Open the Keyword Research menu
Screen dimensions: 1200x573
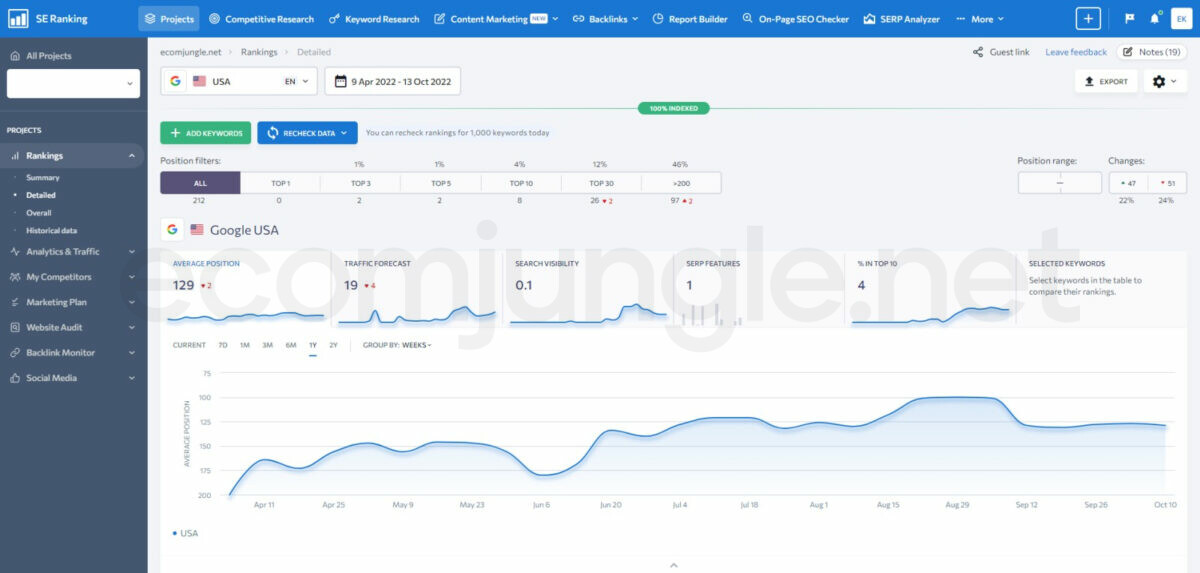click(376, 19)
